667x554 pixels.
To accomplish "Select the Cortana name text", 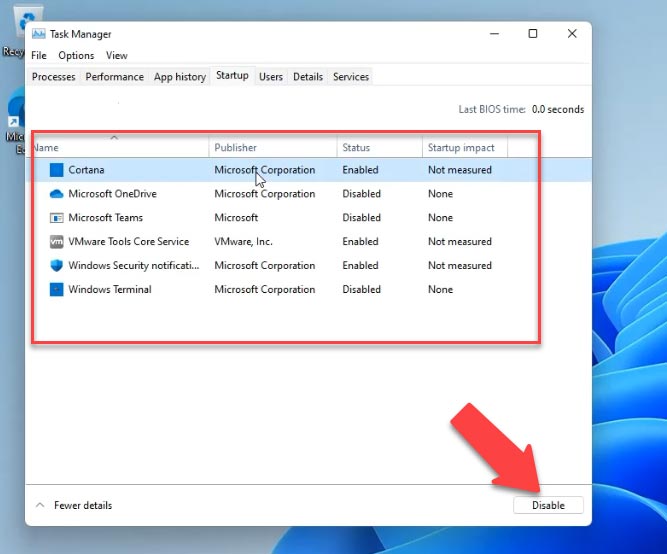I will tap(86, 170).
